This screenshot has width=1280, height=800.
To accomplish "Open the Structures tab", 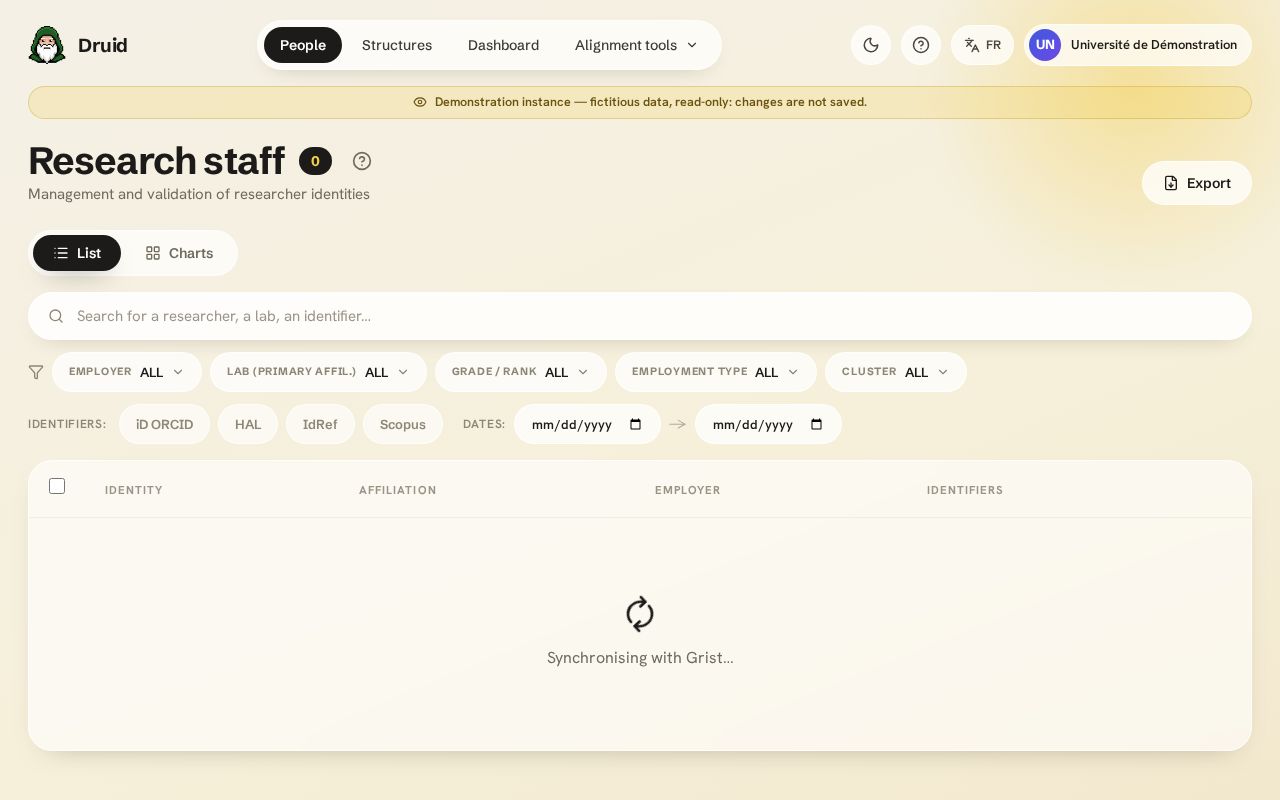I will coord(397,45).
